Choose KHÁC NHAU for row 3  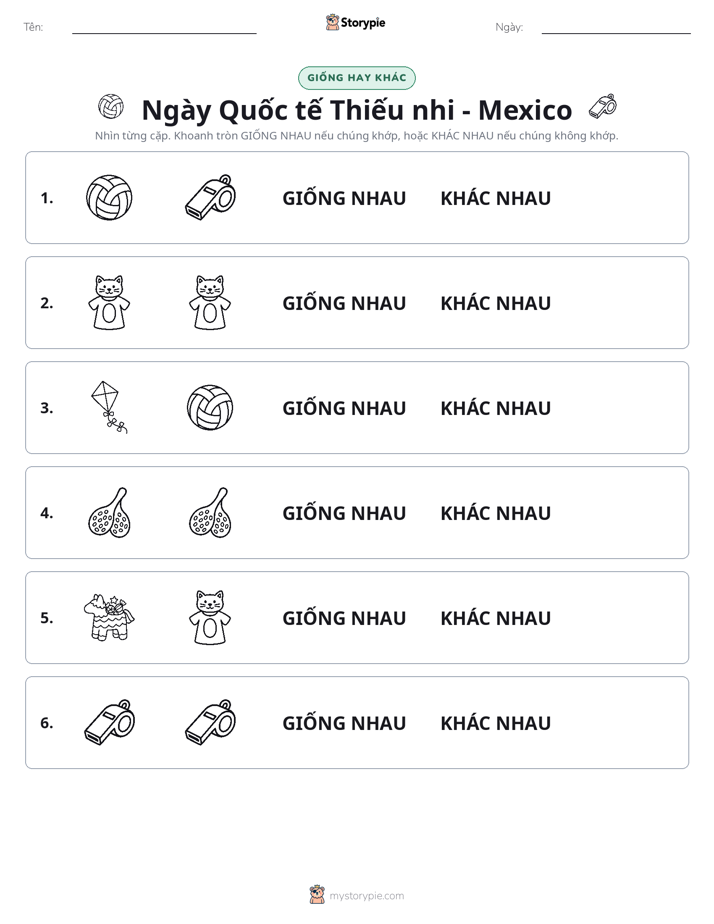click(x=495, y=408)
